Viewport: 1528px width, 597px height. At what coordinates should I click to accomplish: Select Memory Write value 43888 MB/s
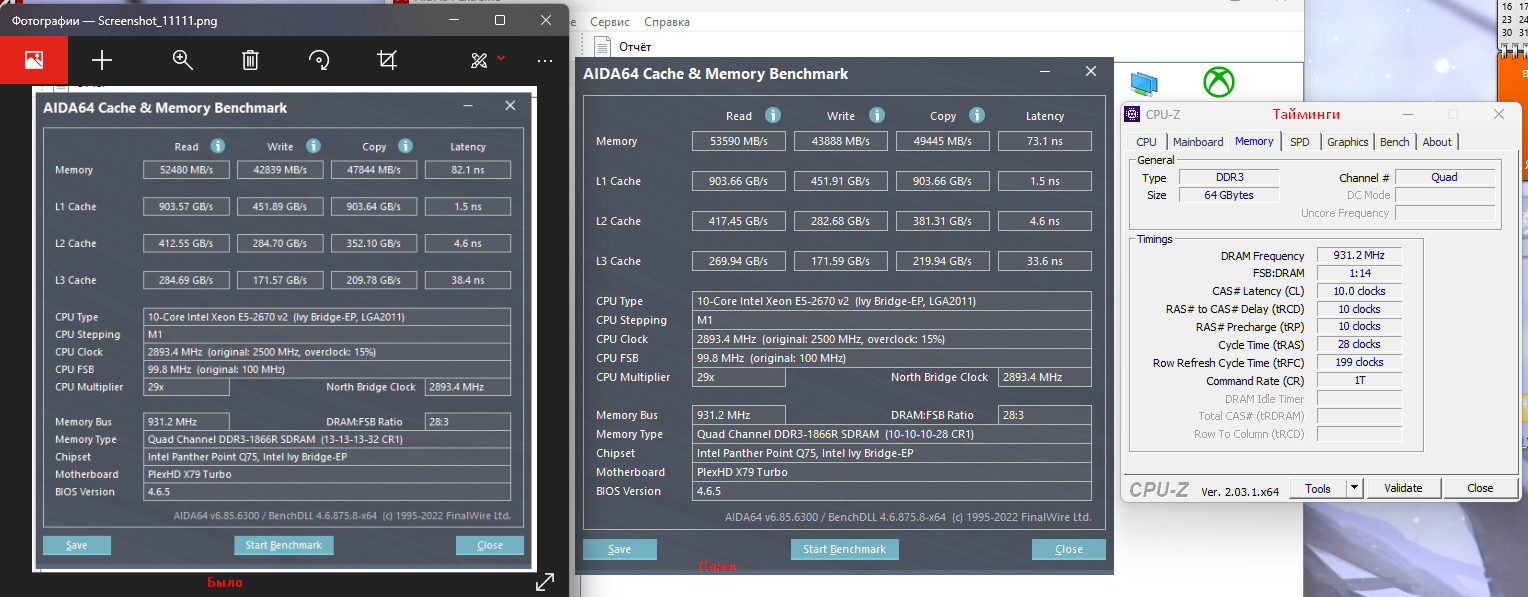841,141
